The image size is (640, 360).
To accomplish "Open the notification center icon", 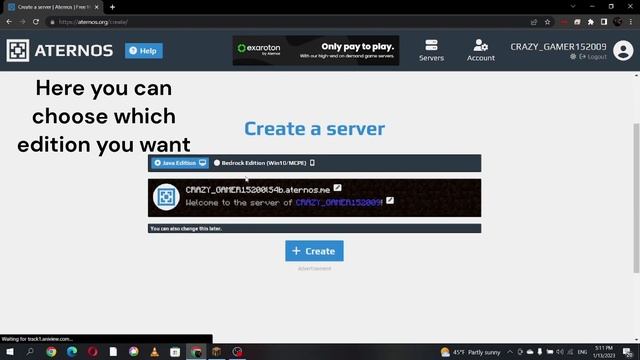I will 627,352.
